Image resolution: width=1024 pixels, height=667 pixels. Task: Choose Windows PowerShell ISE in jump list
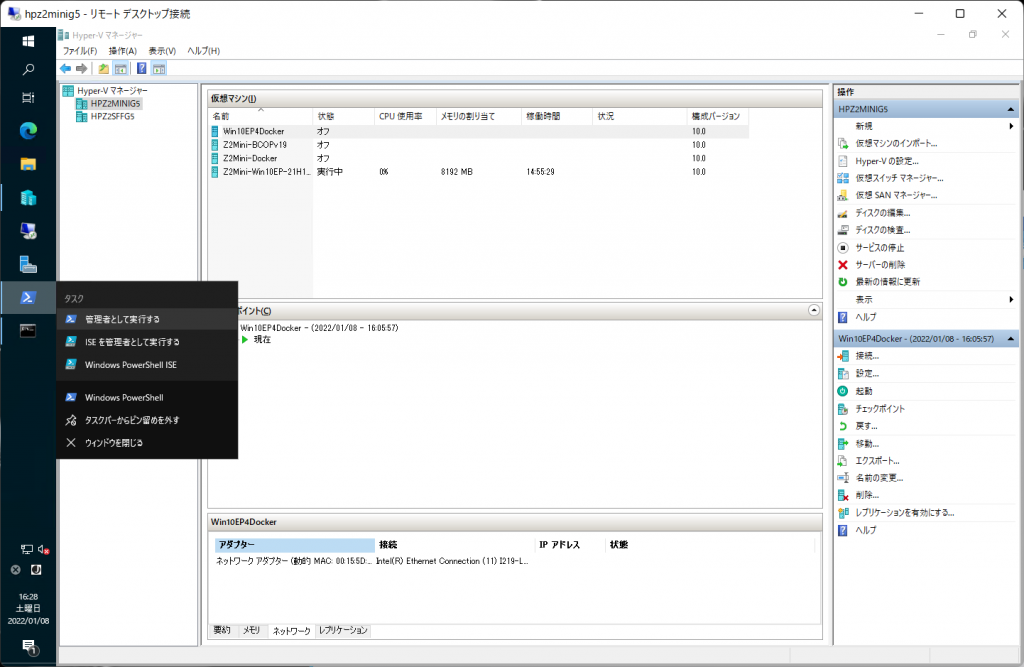pyautogui.click(x=147, y=365)
